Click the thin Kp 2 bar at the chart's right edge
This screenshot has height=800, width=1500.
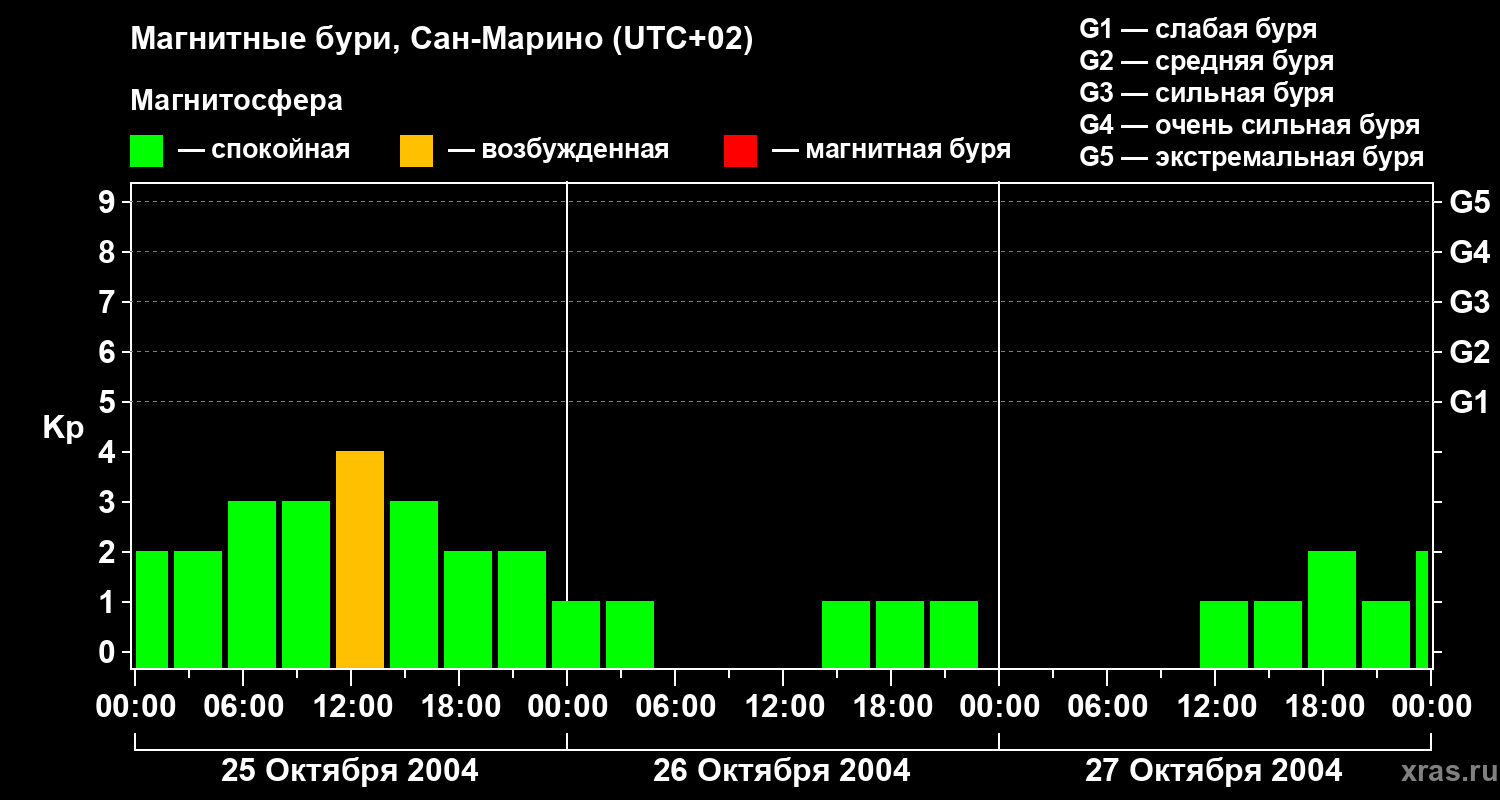(x=1422, y=610)
